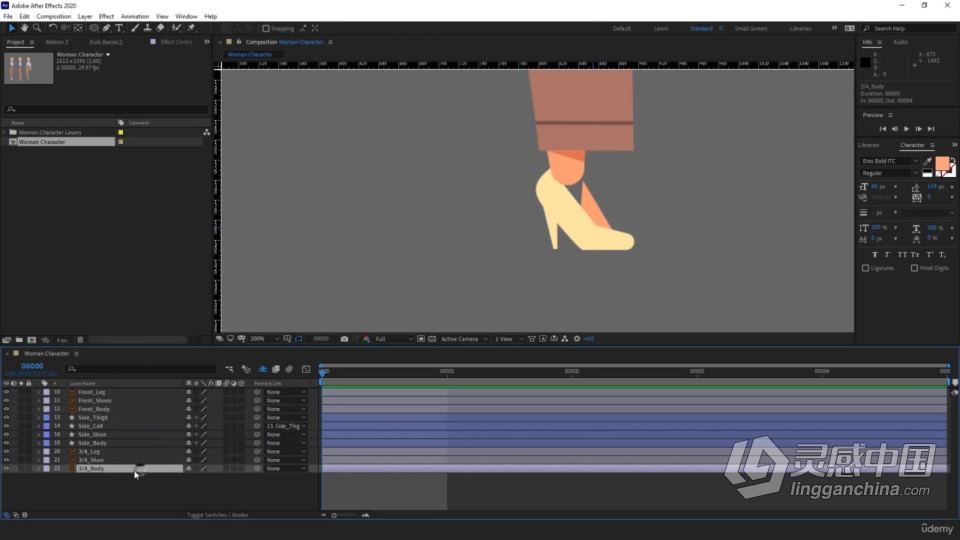Click the fill color swatch in Character panel

coord(942,163)
